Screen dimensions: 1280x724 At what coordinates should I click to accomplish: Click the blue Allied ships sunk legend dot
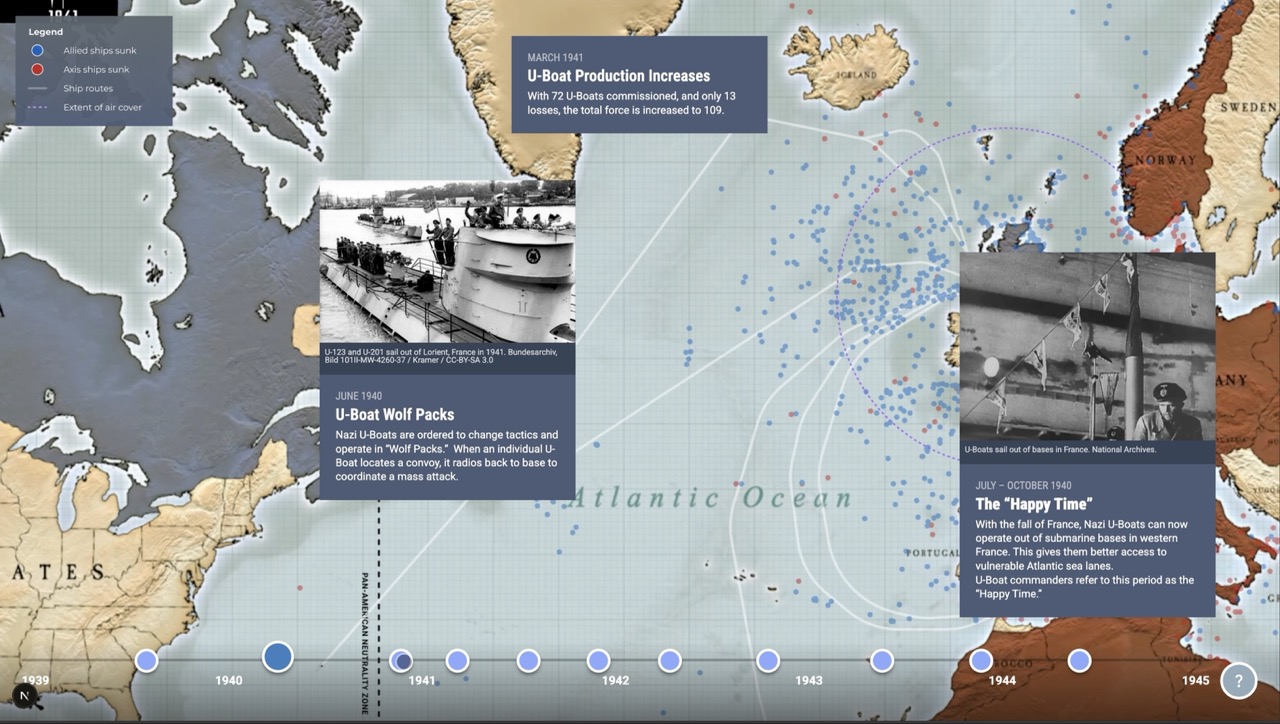[x=37, y=50]
